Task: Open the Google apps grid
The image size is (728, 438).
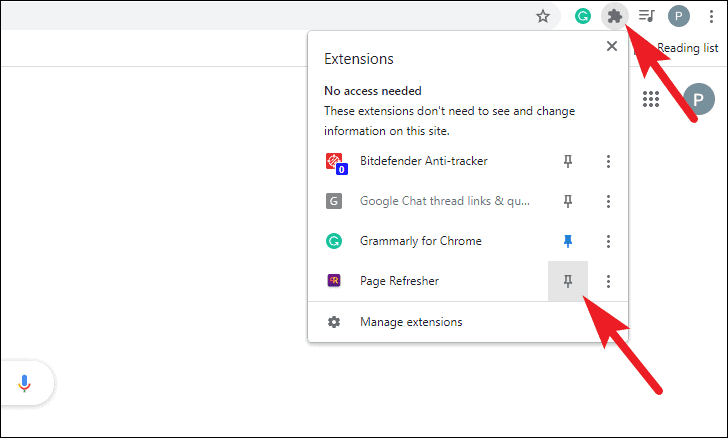Action: click(650, 99)
